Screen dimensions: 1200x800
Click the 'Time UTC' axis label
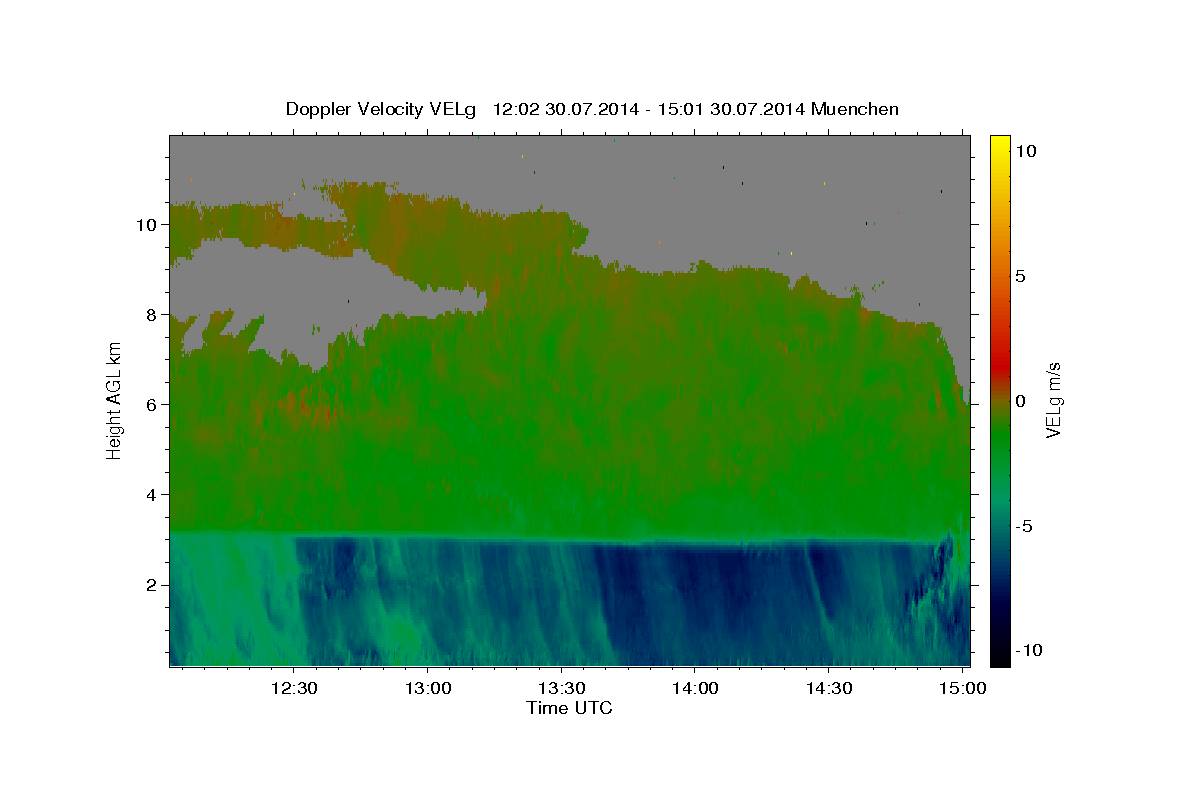point(569,708)
